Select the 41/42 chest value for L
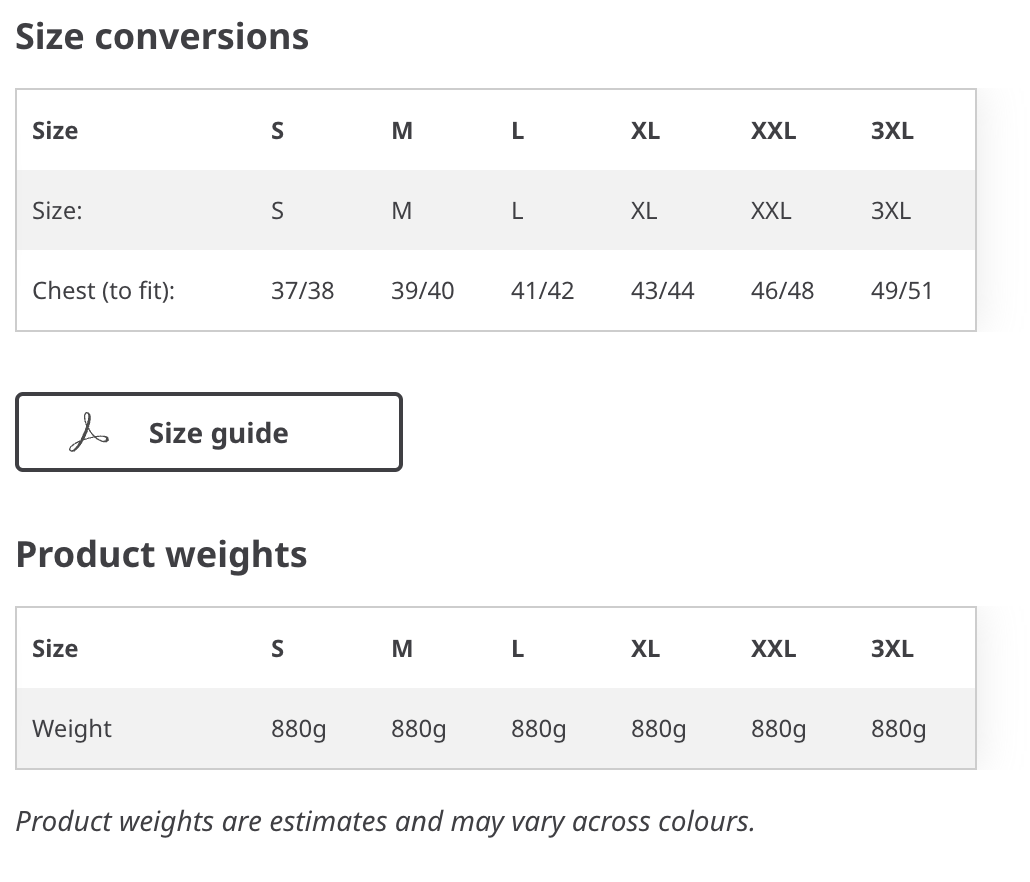 (x=543, y=290)
